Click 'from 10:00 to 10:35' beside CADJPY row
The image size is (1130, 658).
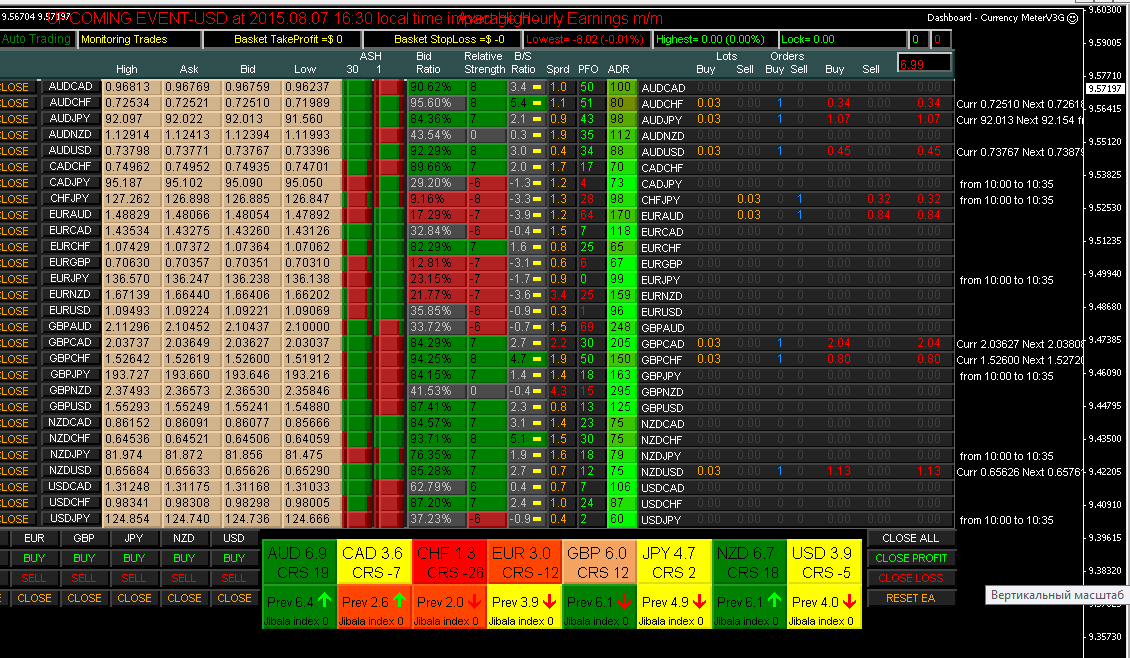[1006, 184]
